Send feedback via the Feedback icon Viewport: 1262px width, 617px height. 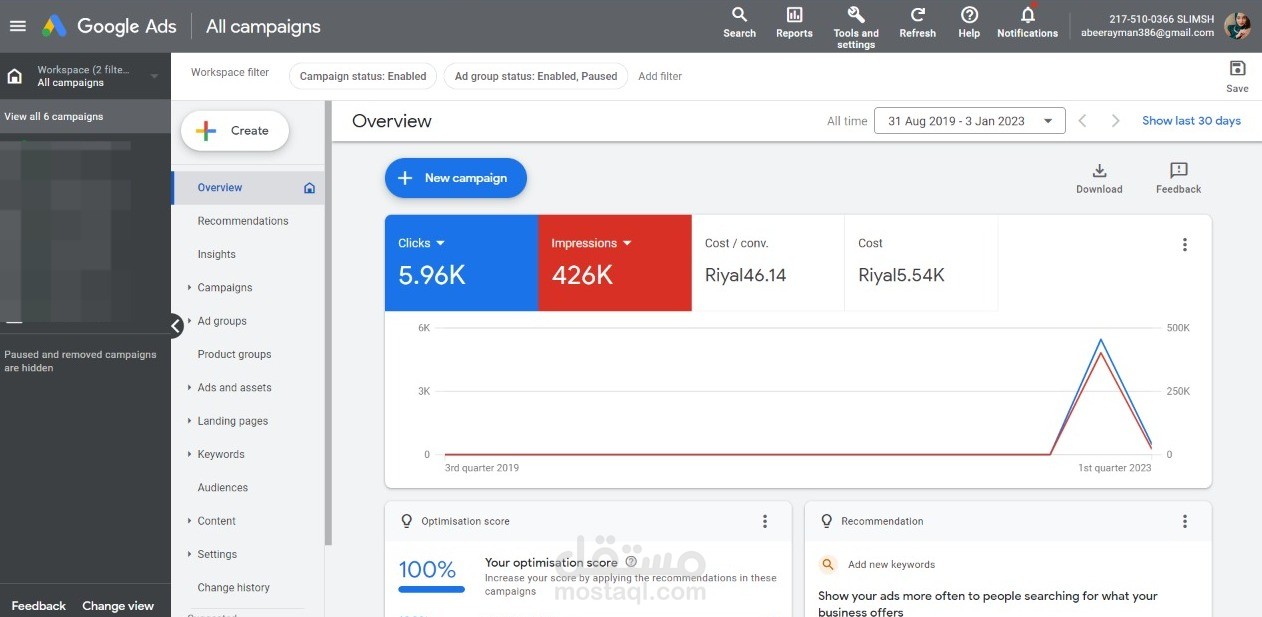[1178, 178]
